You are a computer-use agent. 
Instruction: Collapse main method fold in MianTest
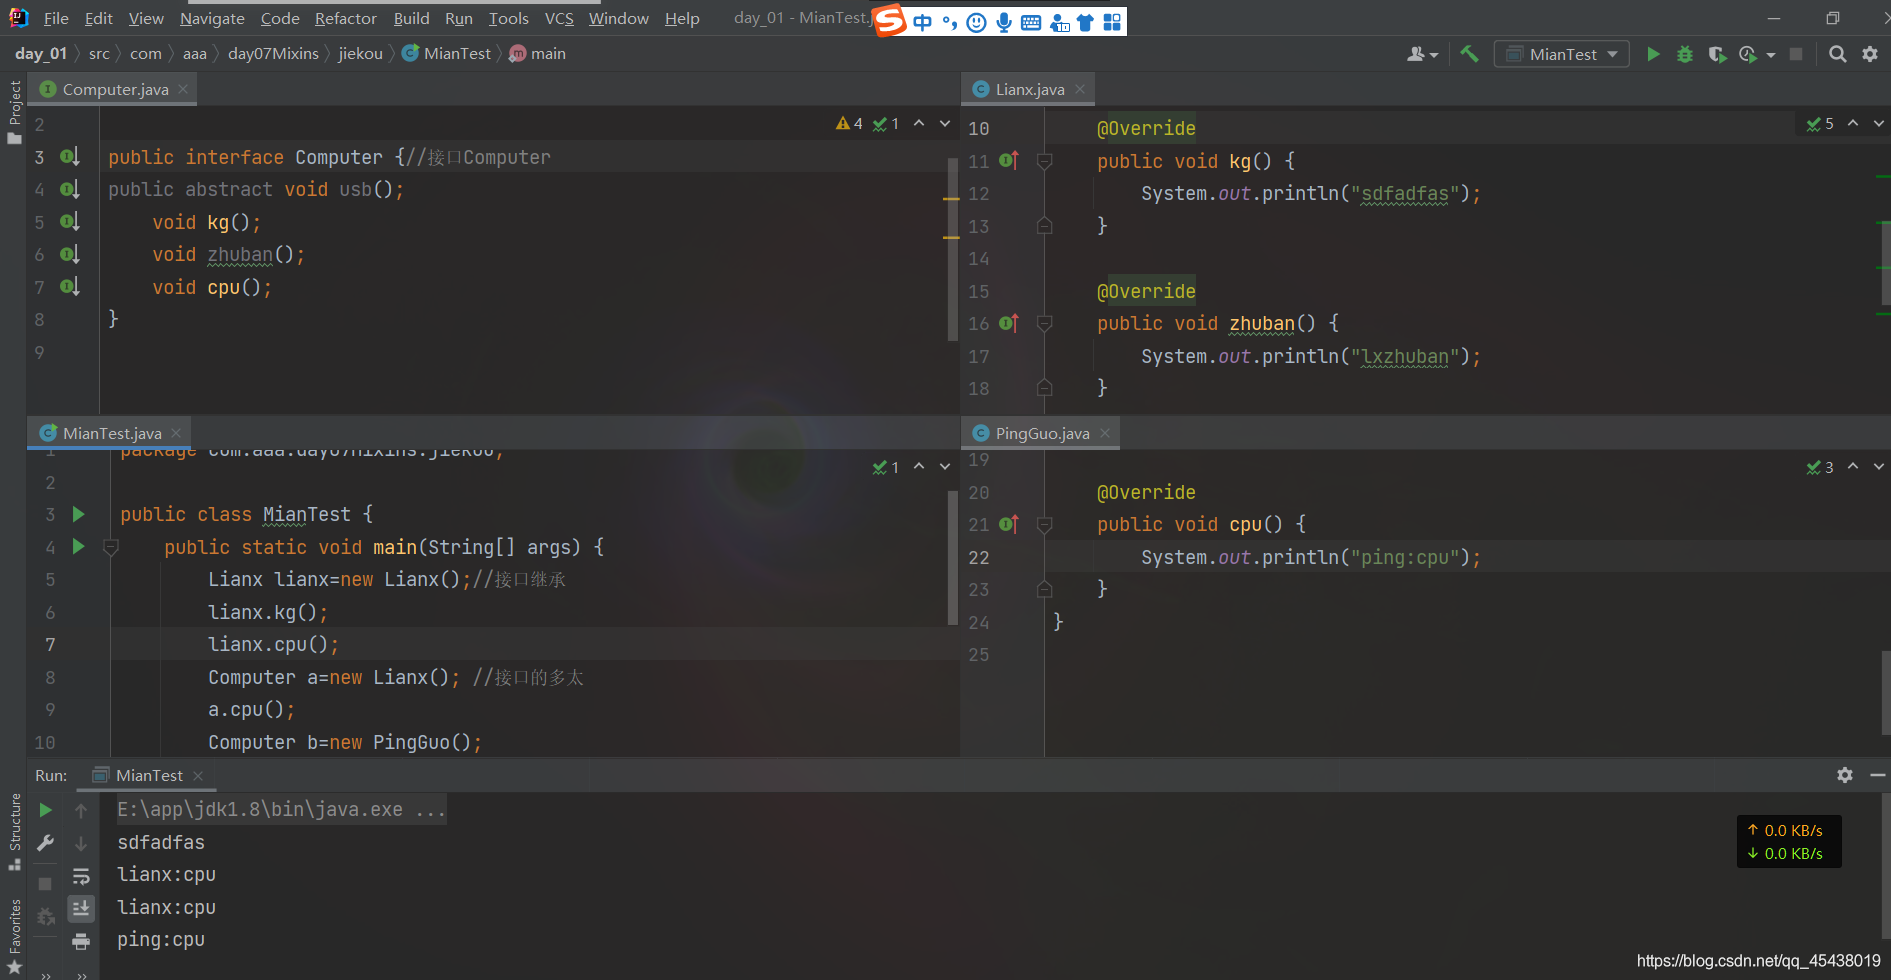click(x=111, y=547)
